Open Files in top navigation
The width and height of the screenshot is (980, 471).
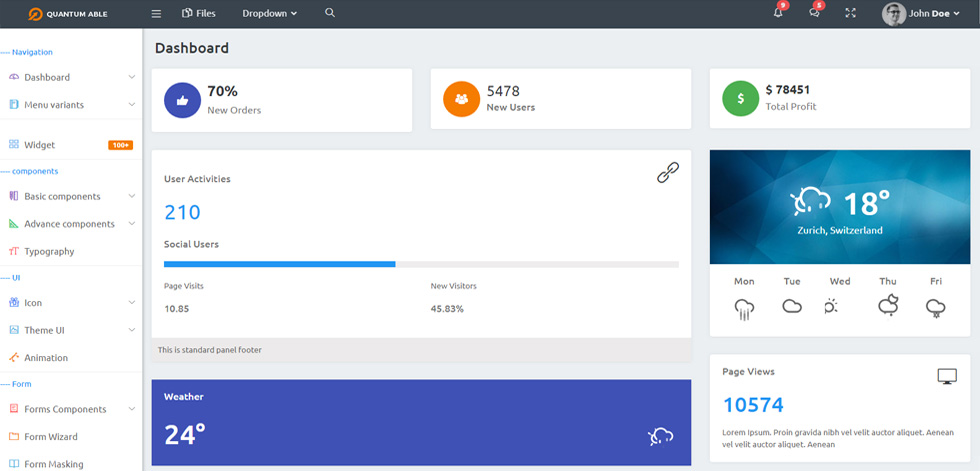tap(199, 13)
